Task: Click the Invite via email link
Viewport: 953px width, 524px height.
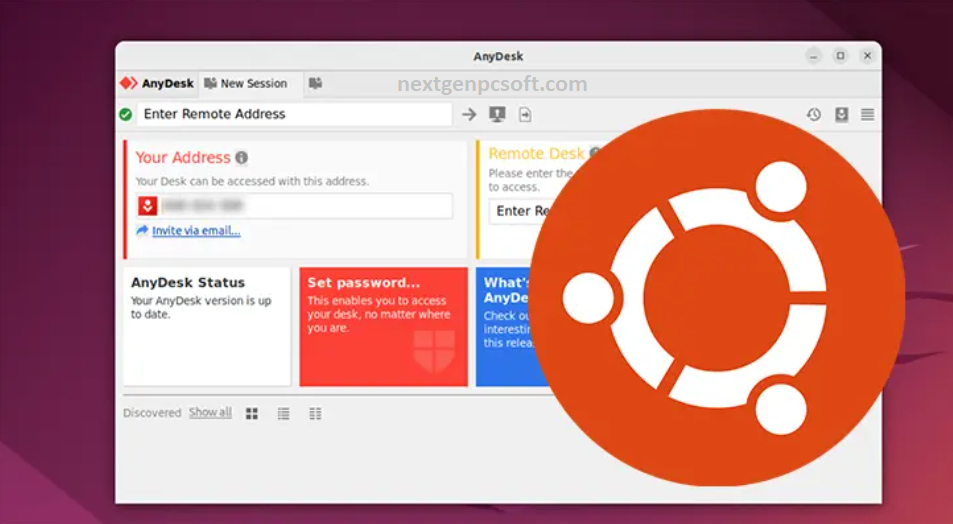Action: [x=196, y=231]
